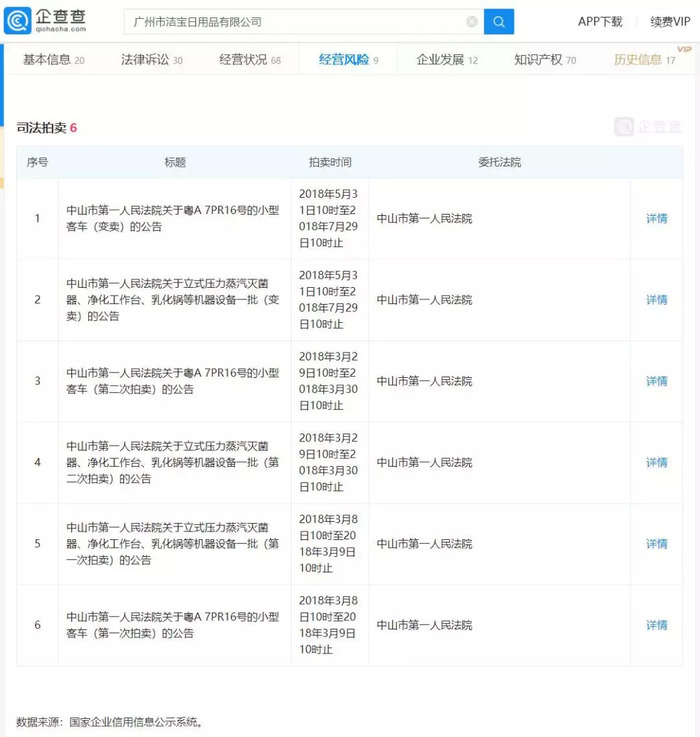Open 详情 for row 4 auction

(656, 463)
